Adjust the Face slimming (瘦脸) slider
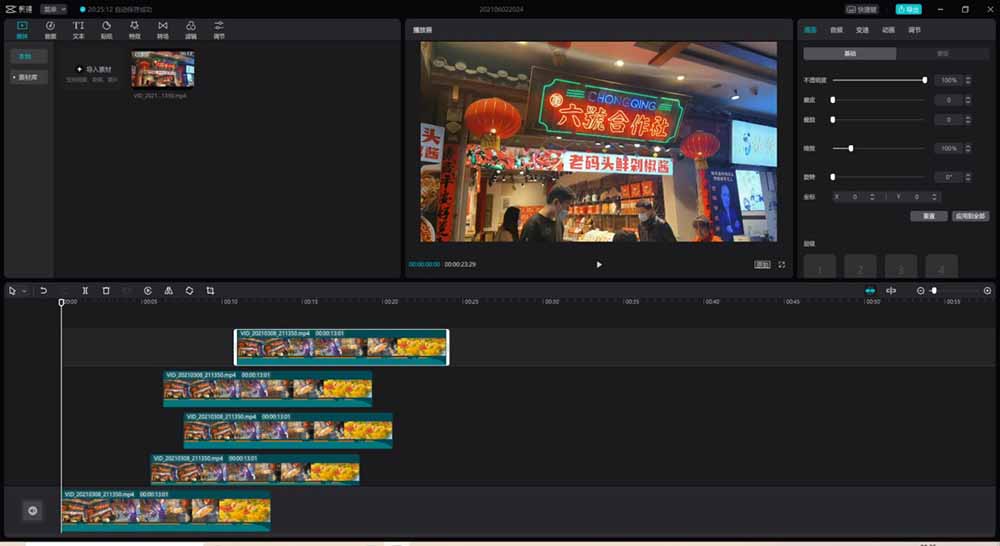 pyautogui.click(x=879, y=120)
